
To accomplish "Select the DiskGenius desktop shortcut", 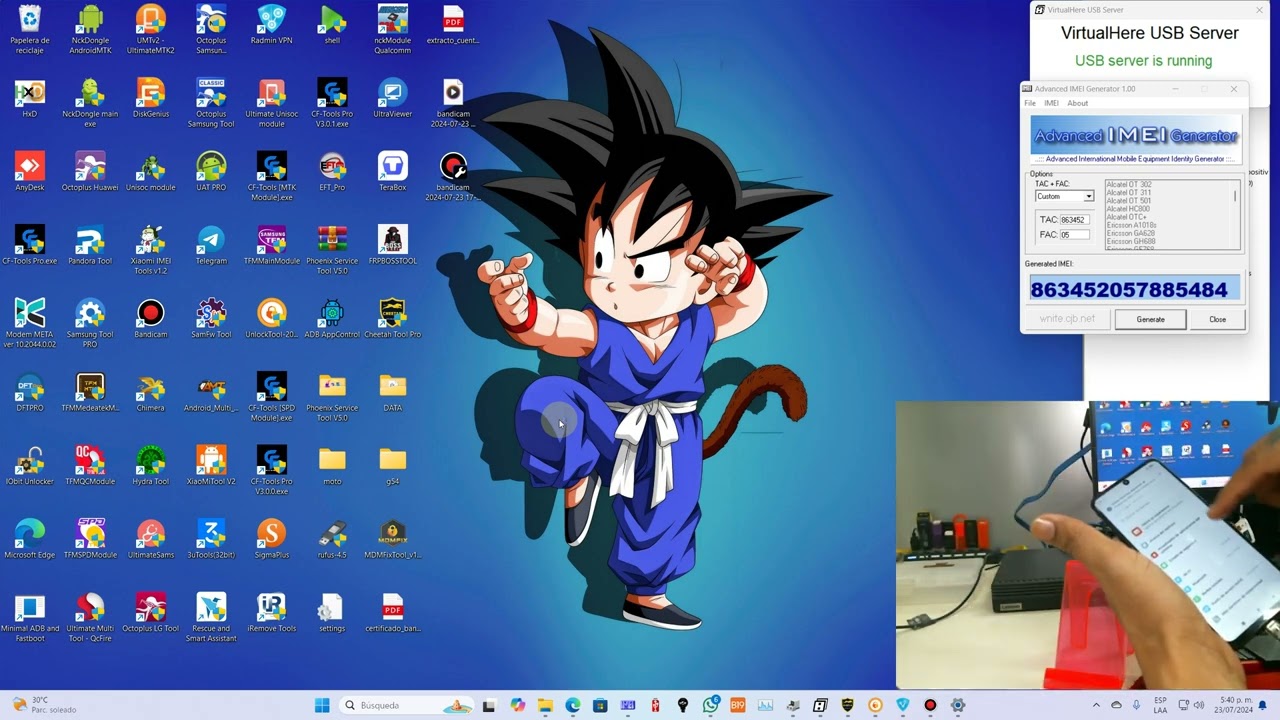I will pyautogui.click(x=150, y=99).
